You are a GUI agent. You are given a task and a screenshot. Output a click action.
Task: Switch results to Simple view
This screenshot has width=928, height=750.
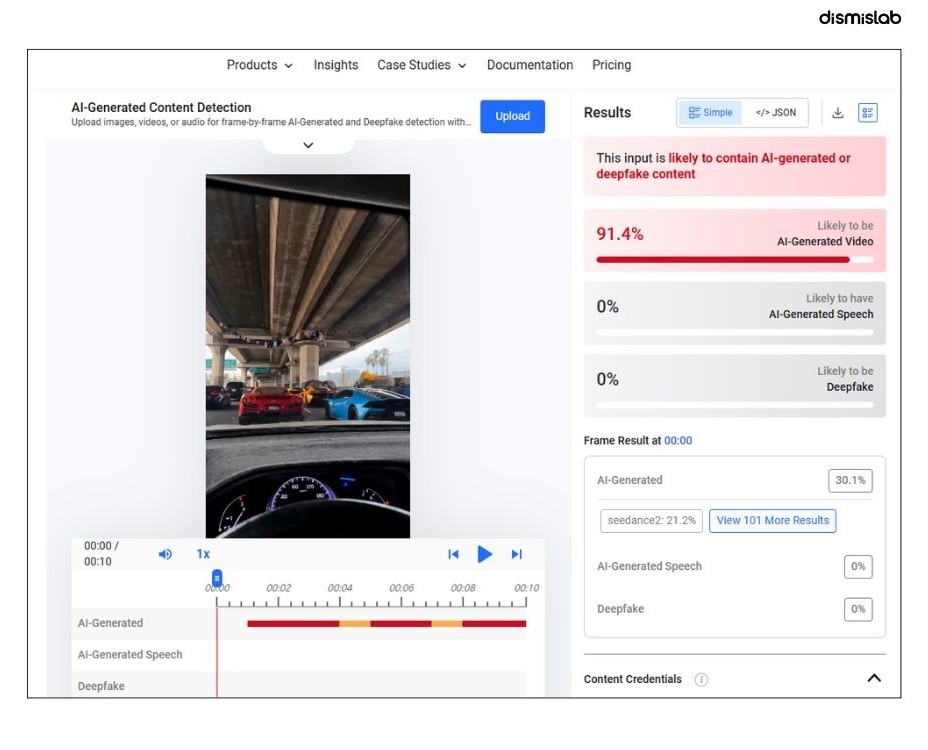(710, 112)
